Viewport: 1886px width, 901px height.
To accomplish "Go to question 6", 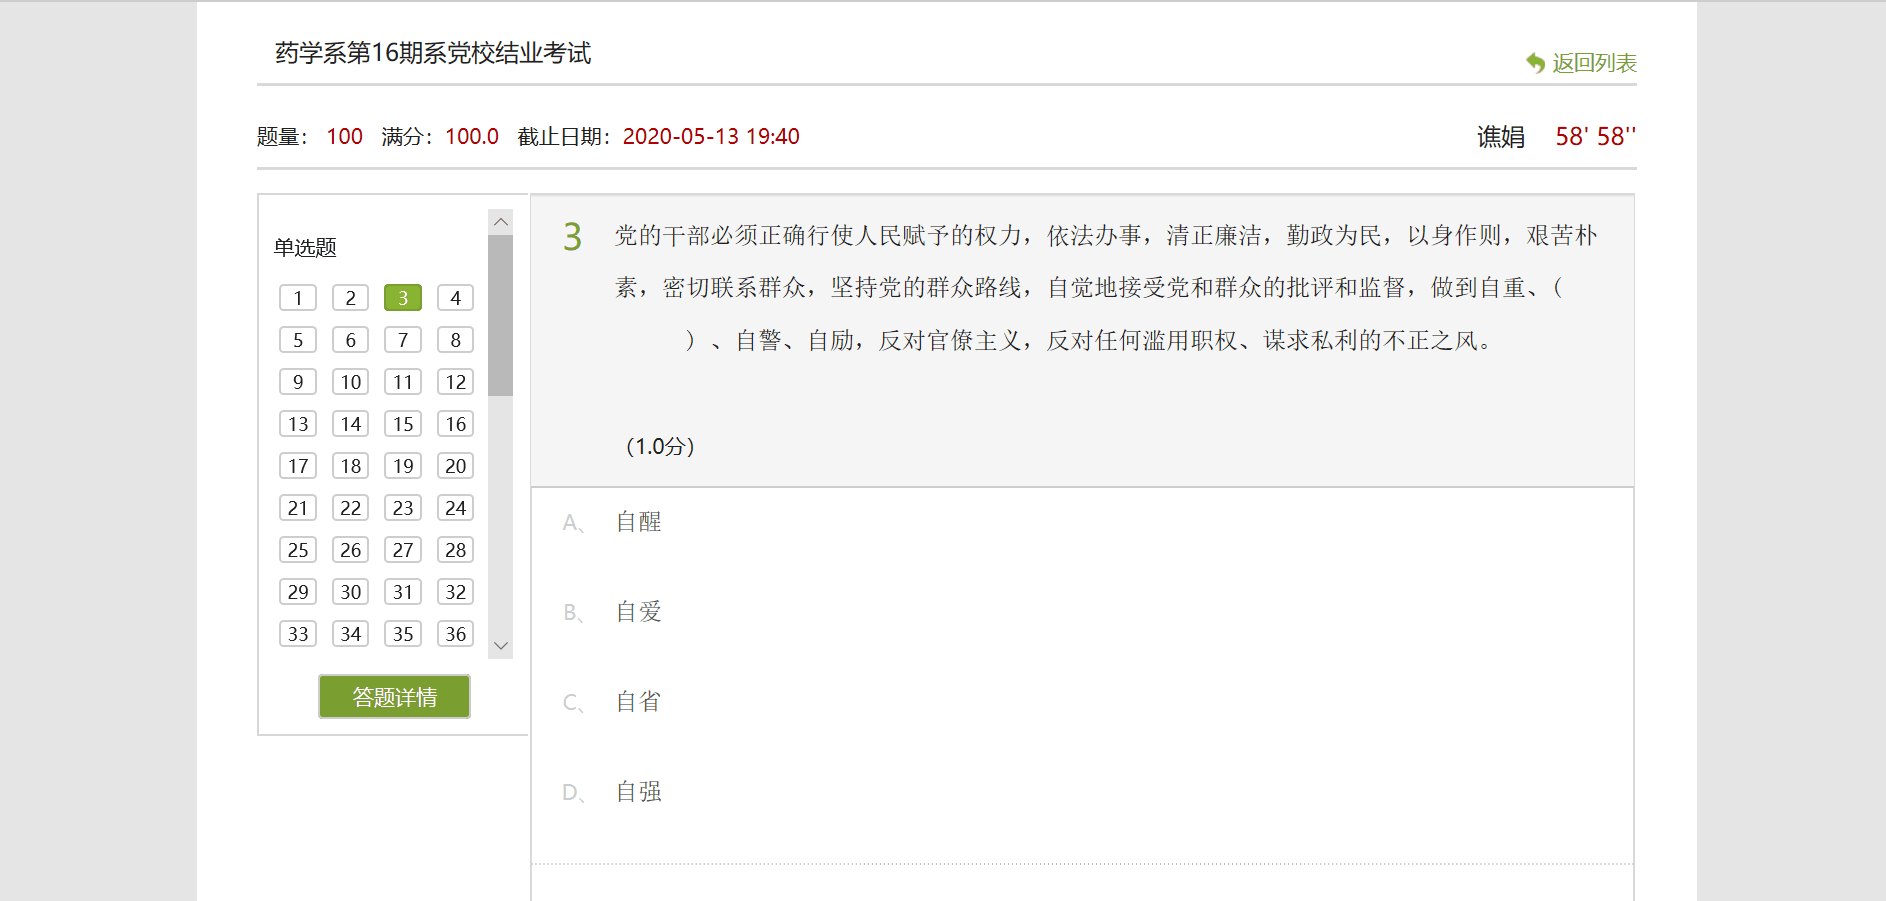I will [350, 340].
